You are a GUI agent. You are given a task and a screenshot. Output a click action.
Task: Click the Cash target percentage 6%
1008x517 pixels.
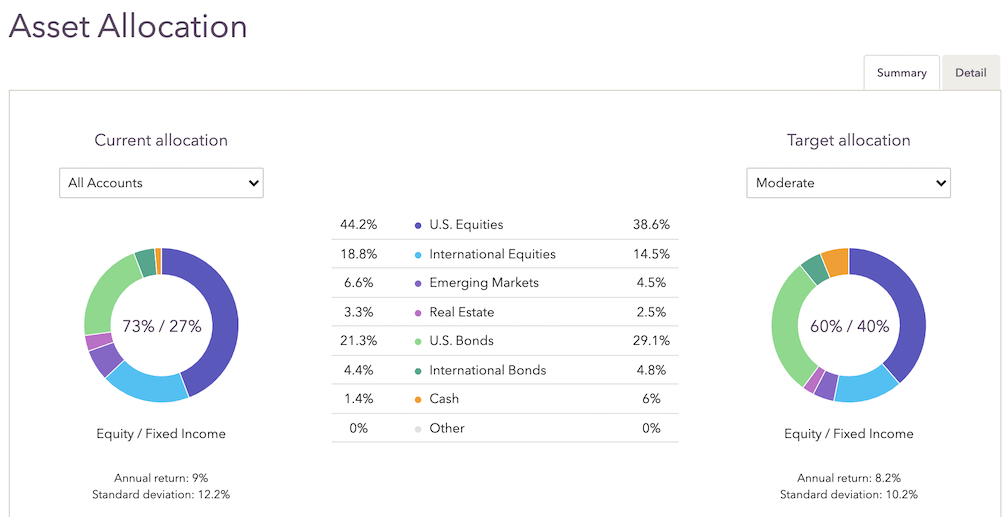(x=651, y=399)
